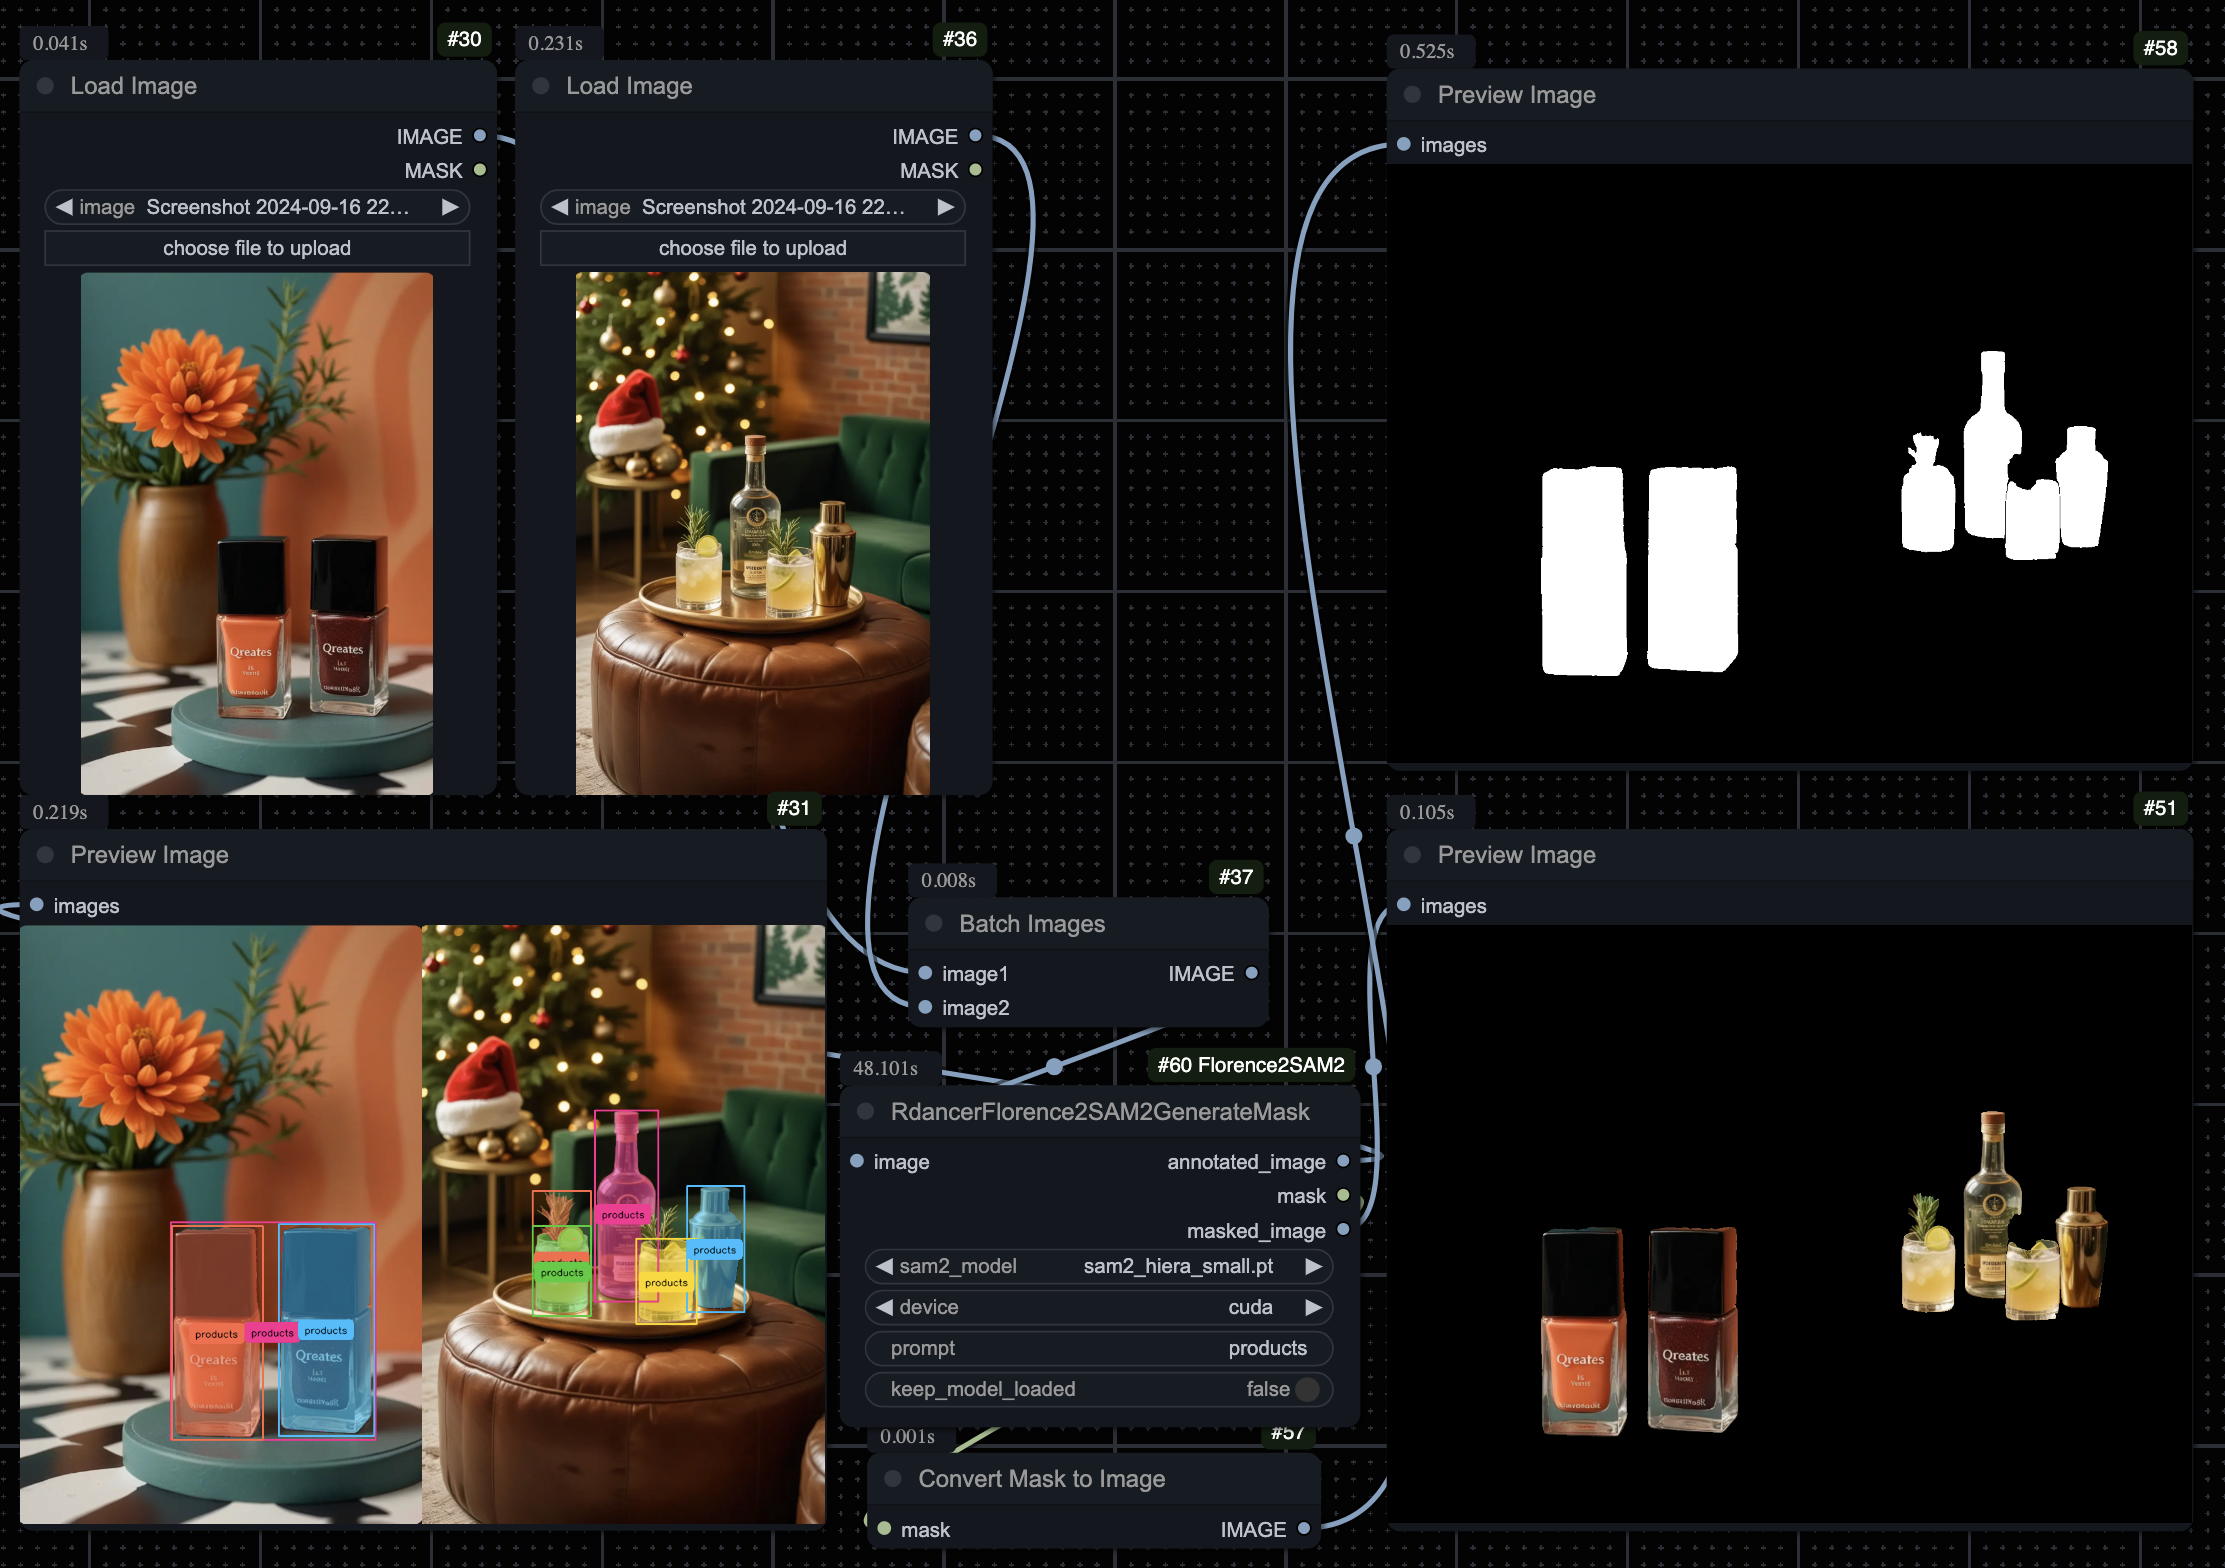This screenshot has height=1568, width=2225.
Task: Edit the prompt field containing products
Action: tap(1099, 1348)
